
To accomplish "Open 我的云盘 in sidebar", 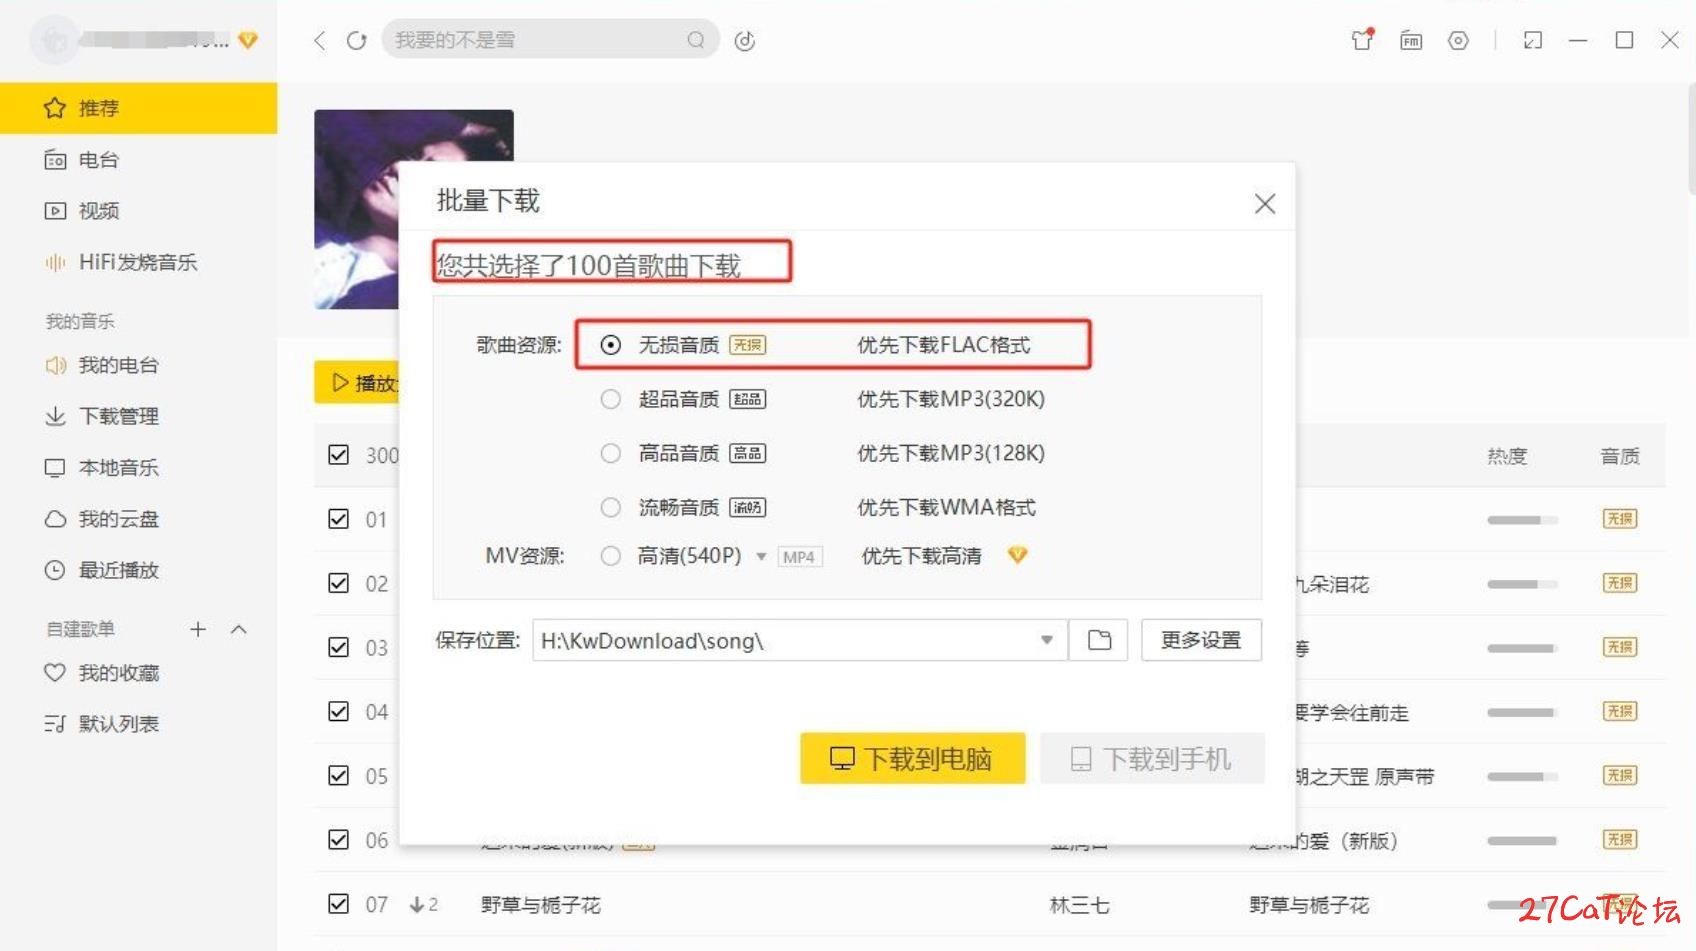I will (138, 519).
